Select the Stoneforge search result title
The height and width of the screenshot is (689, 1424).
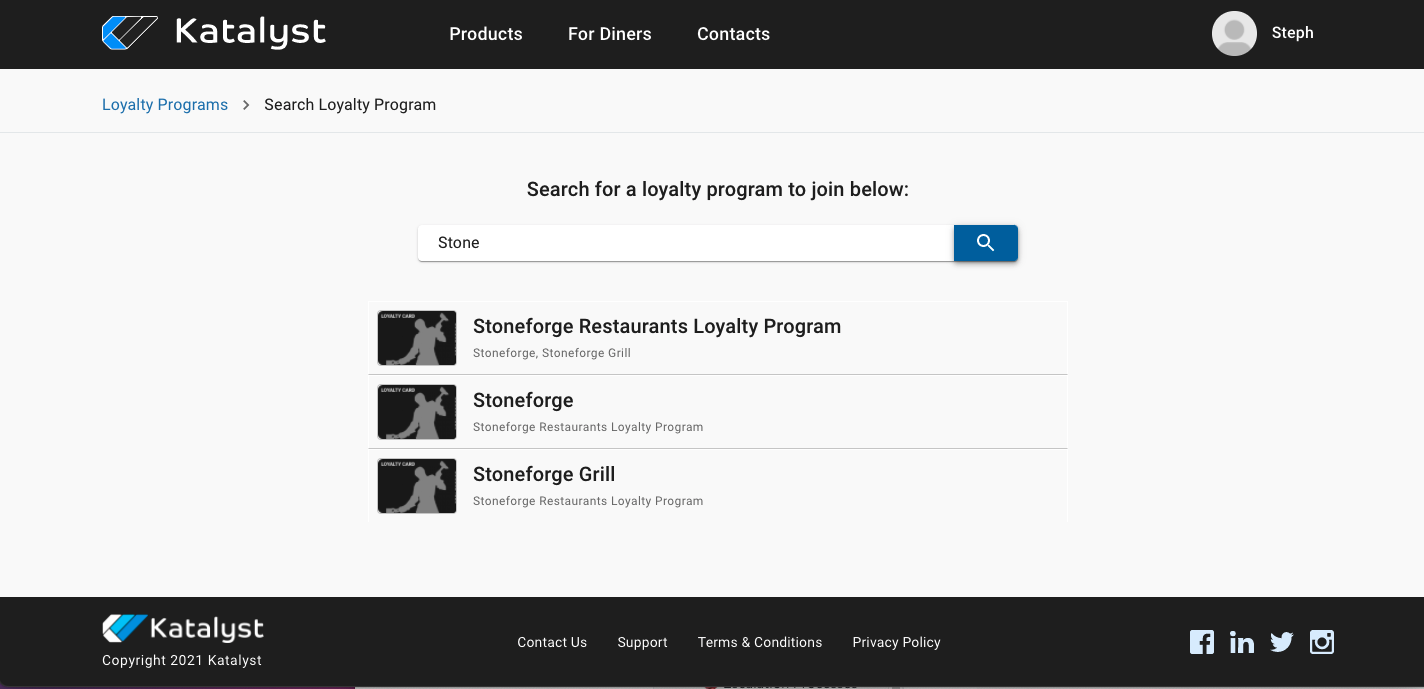[523, 401]
